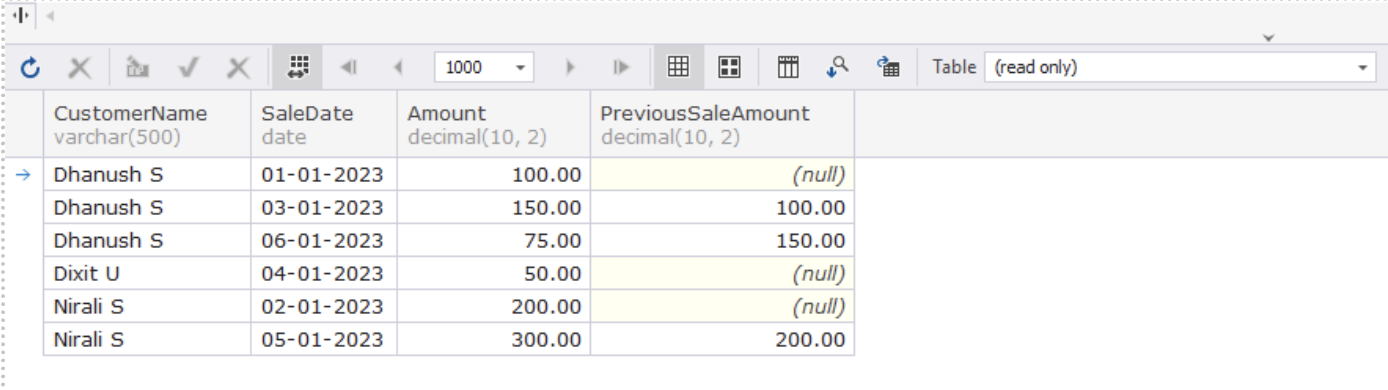Click the 03-01-2023 date cell

(x=324, y=207)
